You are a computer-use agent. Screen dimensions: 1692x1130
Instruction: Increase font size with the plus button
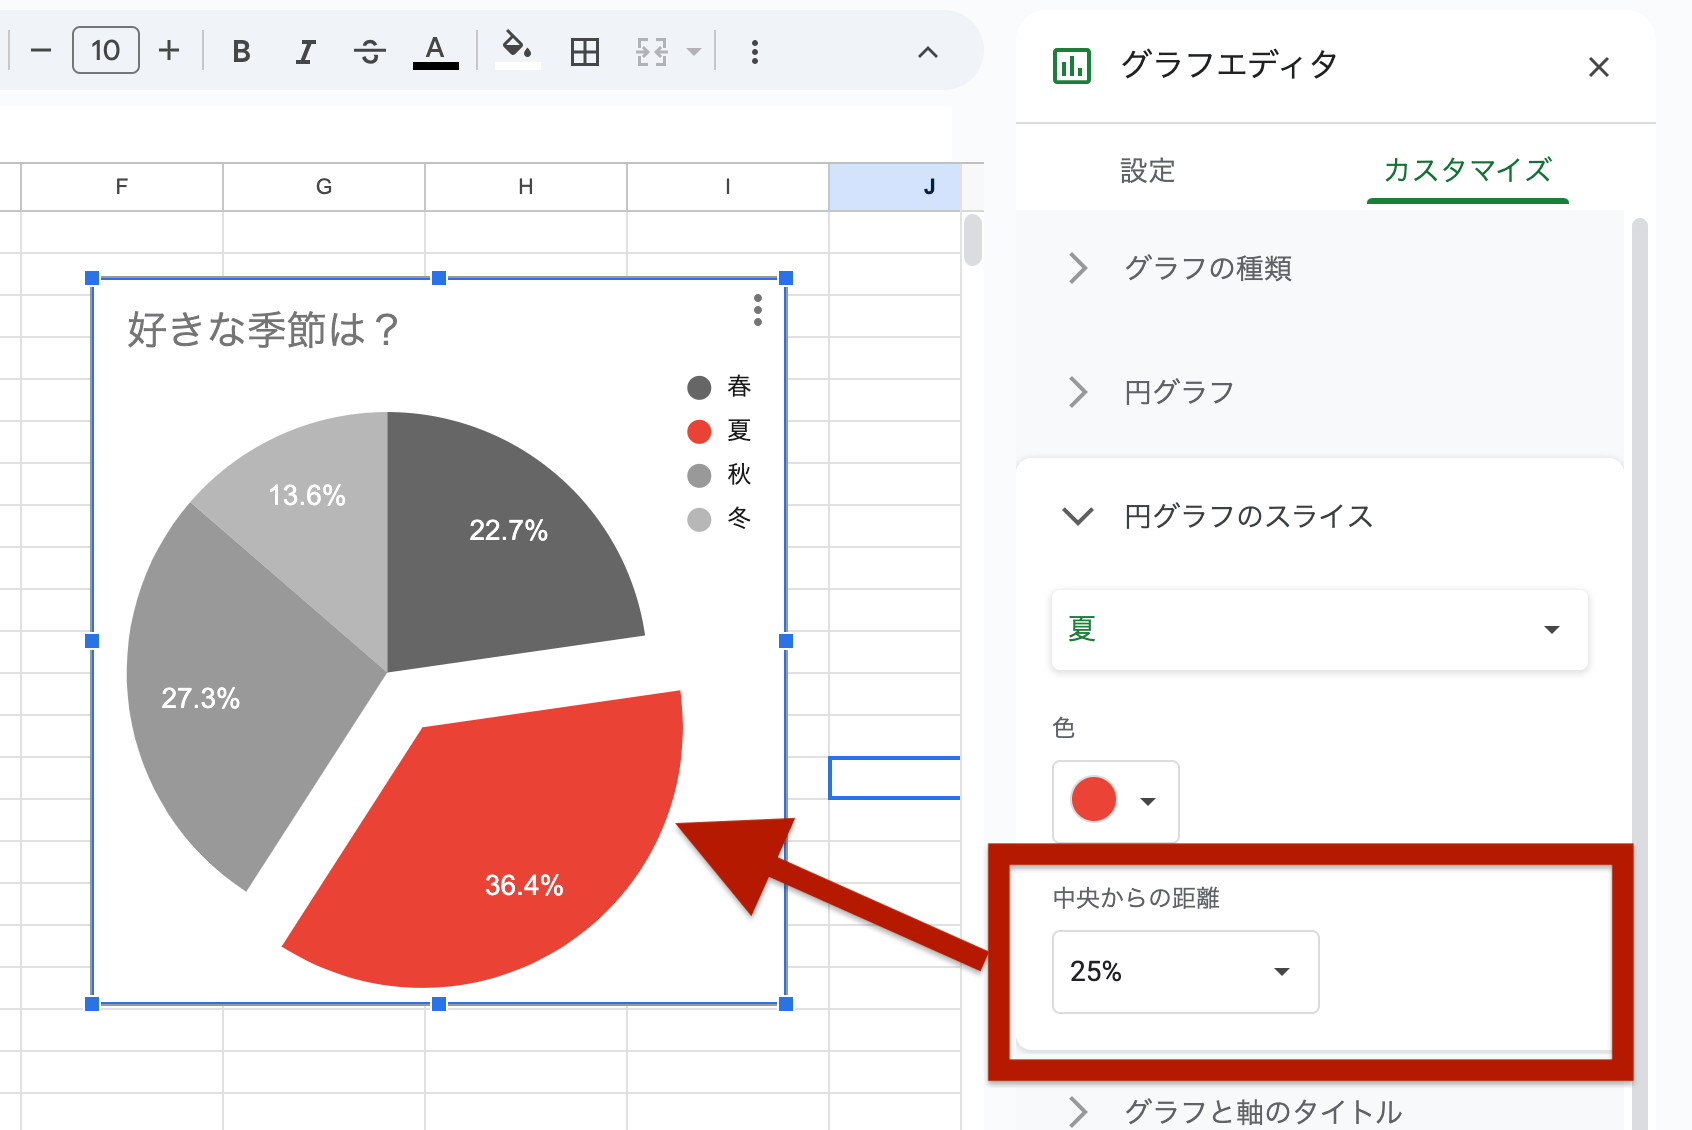point(169,52)
